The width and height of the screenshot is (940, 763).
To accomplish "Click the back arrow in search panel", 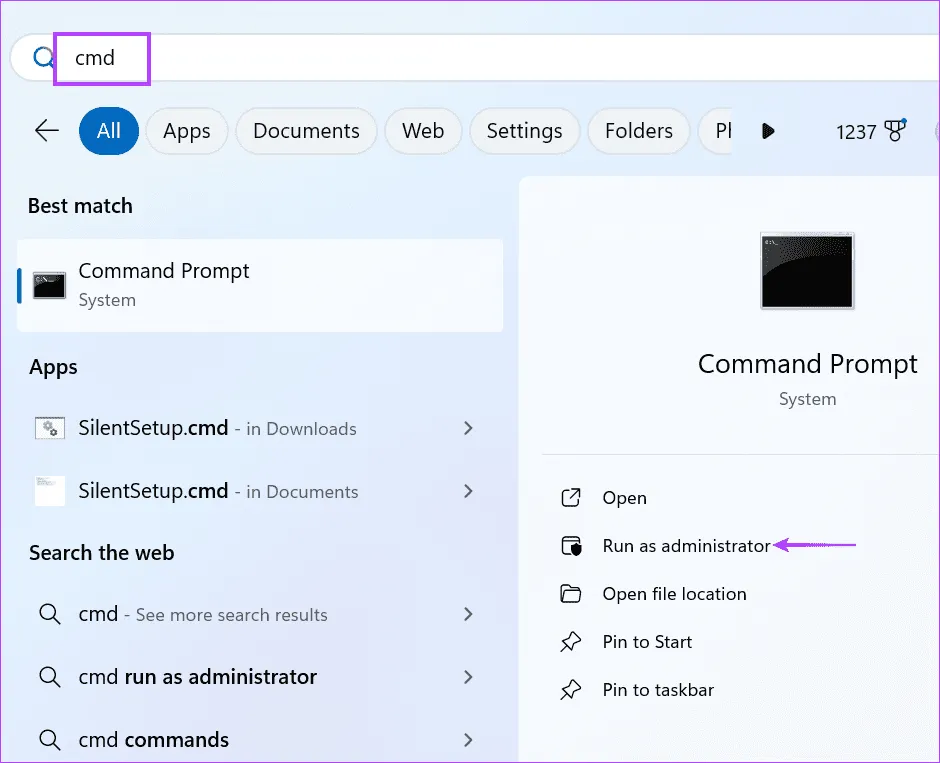I will coord(46,131).
